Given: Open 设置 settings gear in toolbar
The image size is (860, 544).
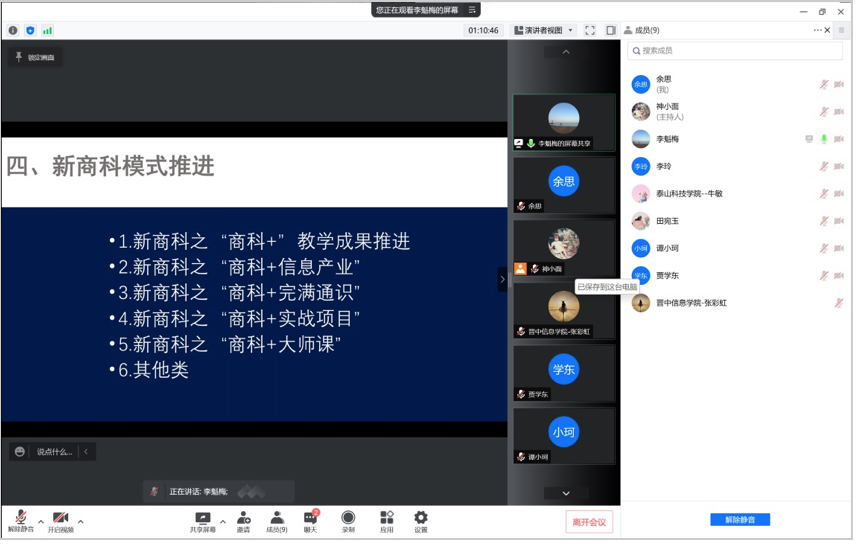Looking at the screenshot, I should 421,518.
